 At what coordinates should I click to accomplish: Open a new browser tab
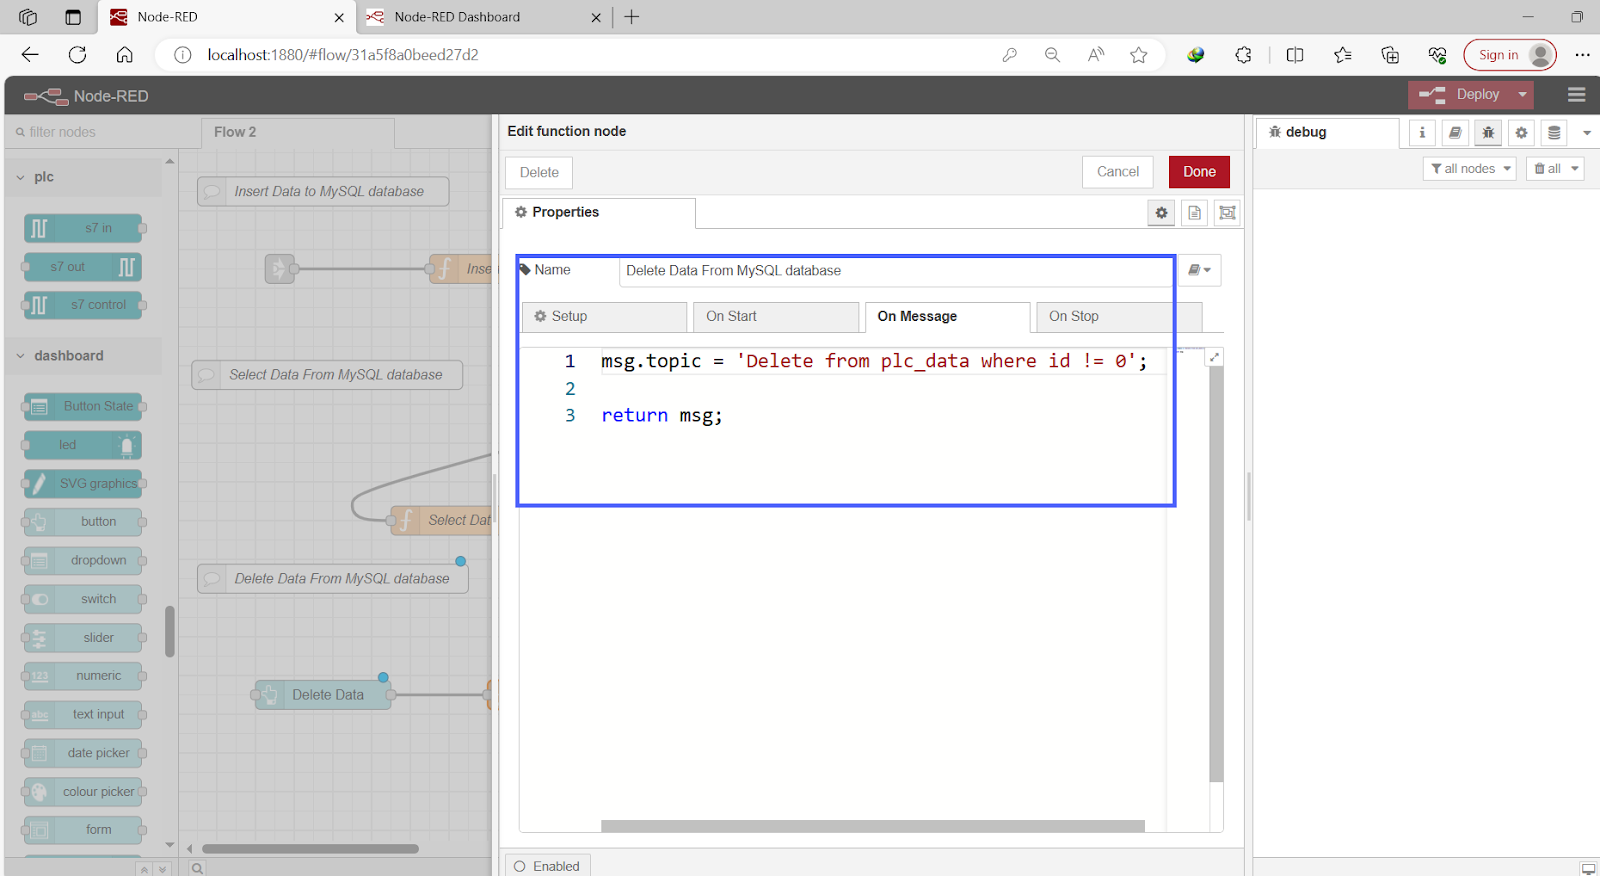[x=632, y=17]
